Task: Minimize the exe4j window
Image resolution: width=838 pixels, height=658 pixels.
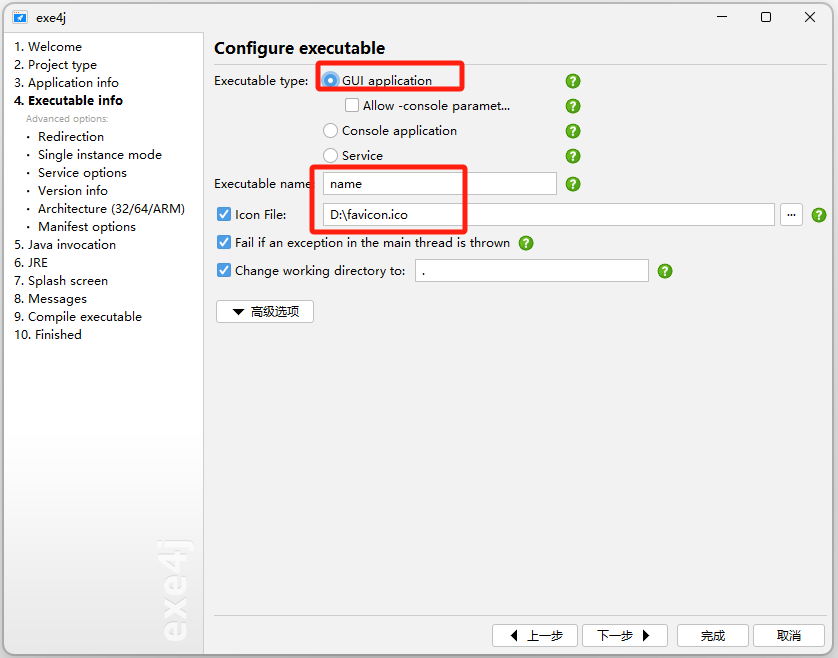Action: (722, 17)
